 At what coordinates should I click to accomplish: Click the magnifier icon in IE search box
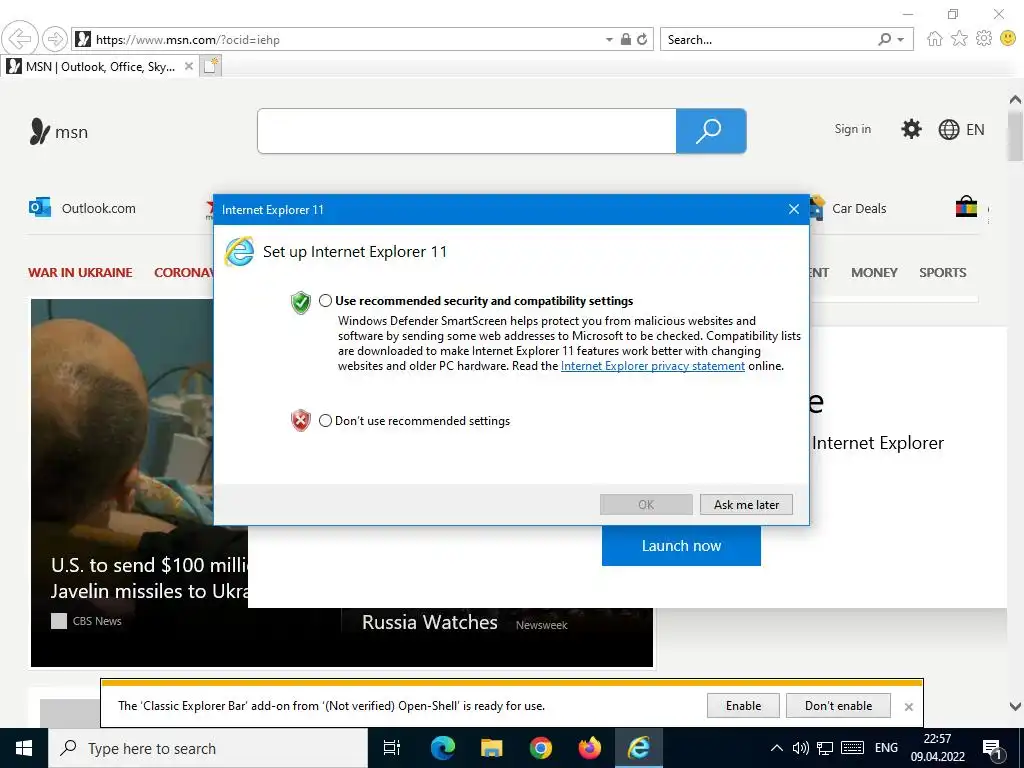click(x=885, y=39)
